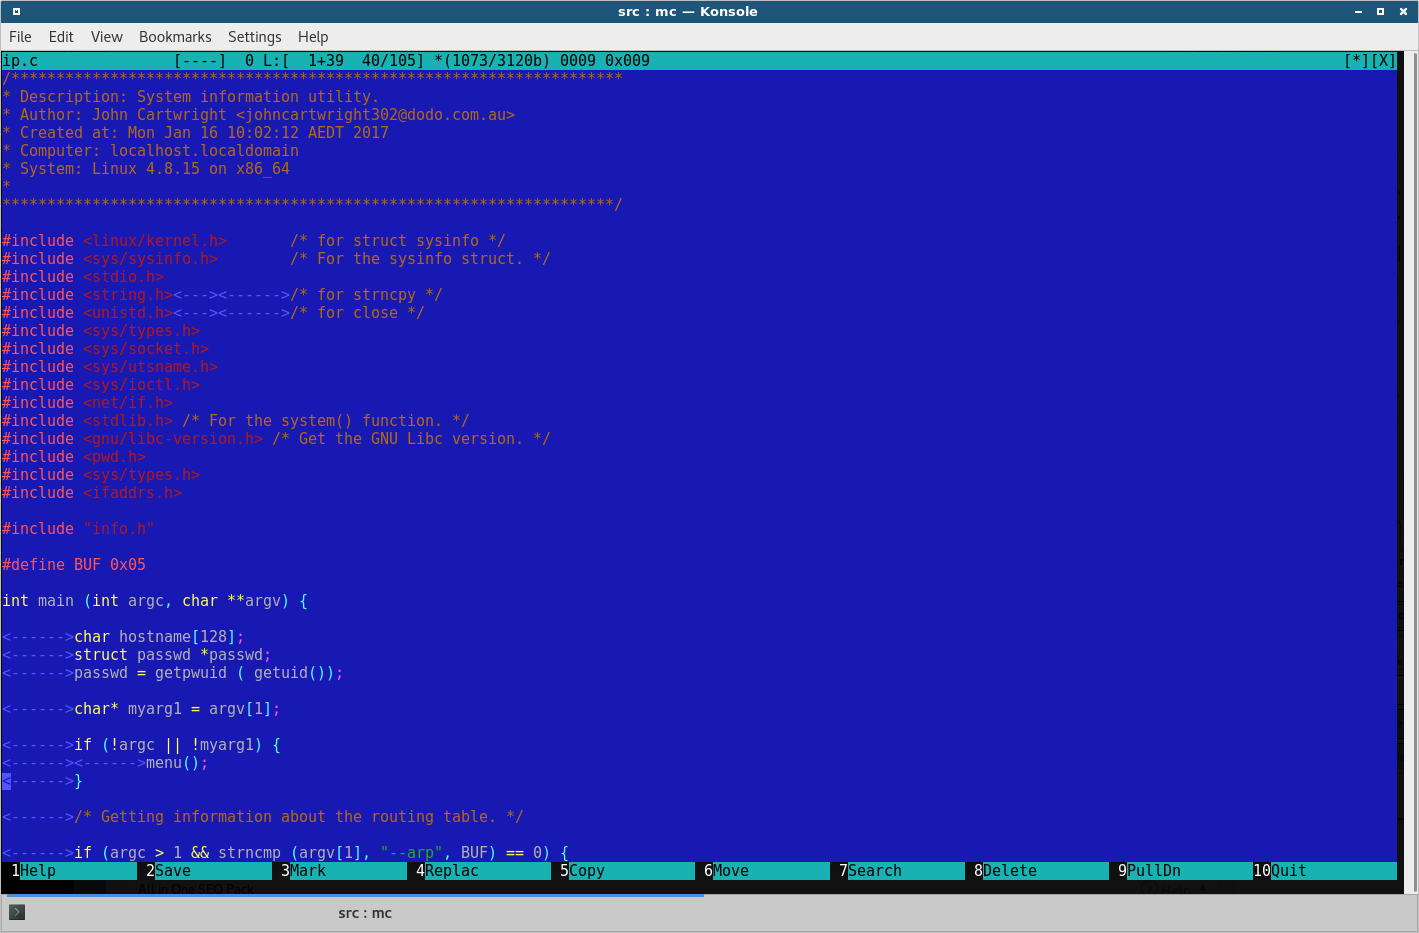Click the ip.c filename in status line
Screen dimensions: 1419x933
pos(20,61)
